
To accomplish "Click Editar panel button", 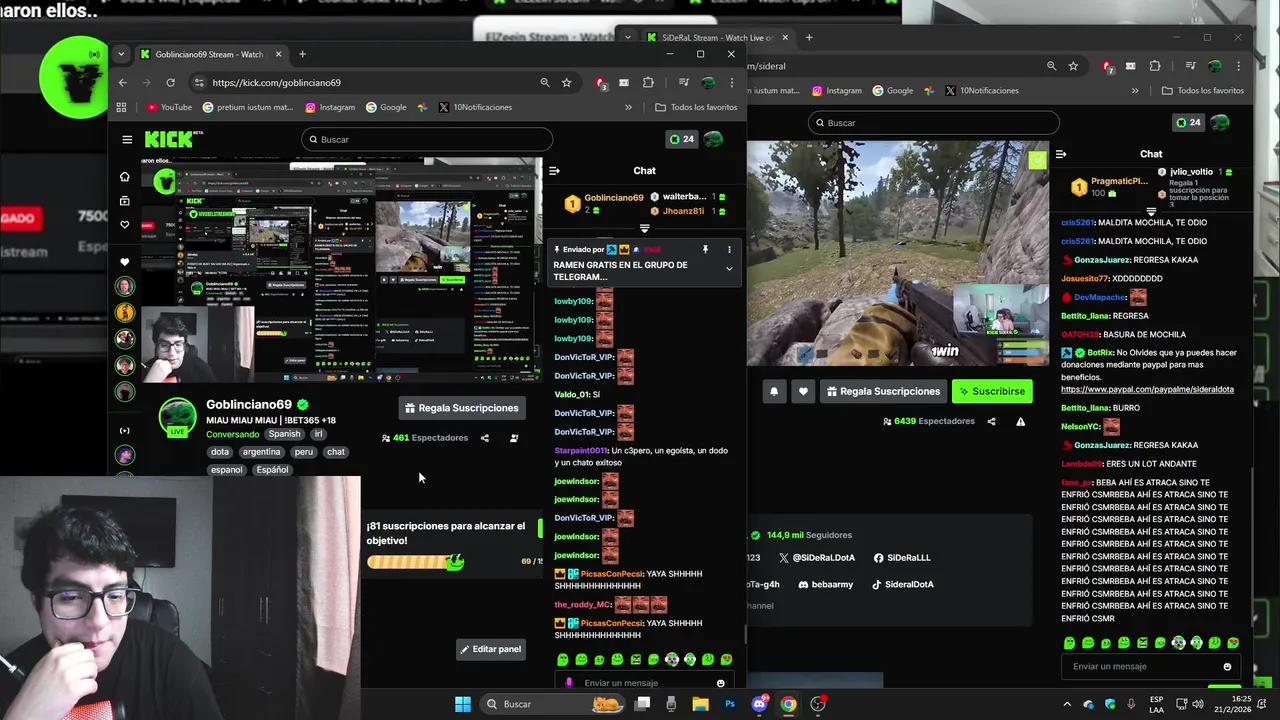I will 491,649.
